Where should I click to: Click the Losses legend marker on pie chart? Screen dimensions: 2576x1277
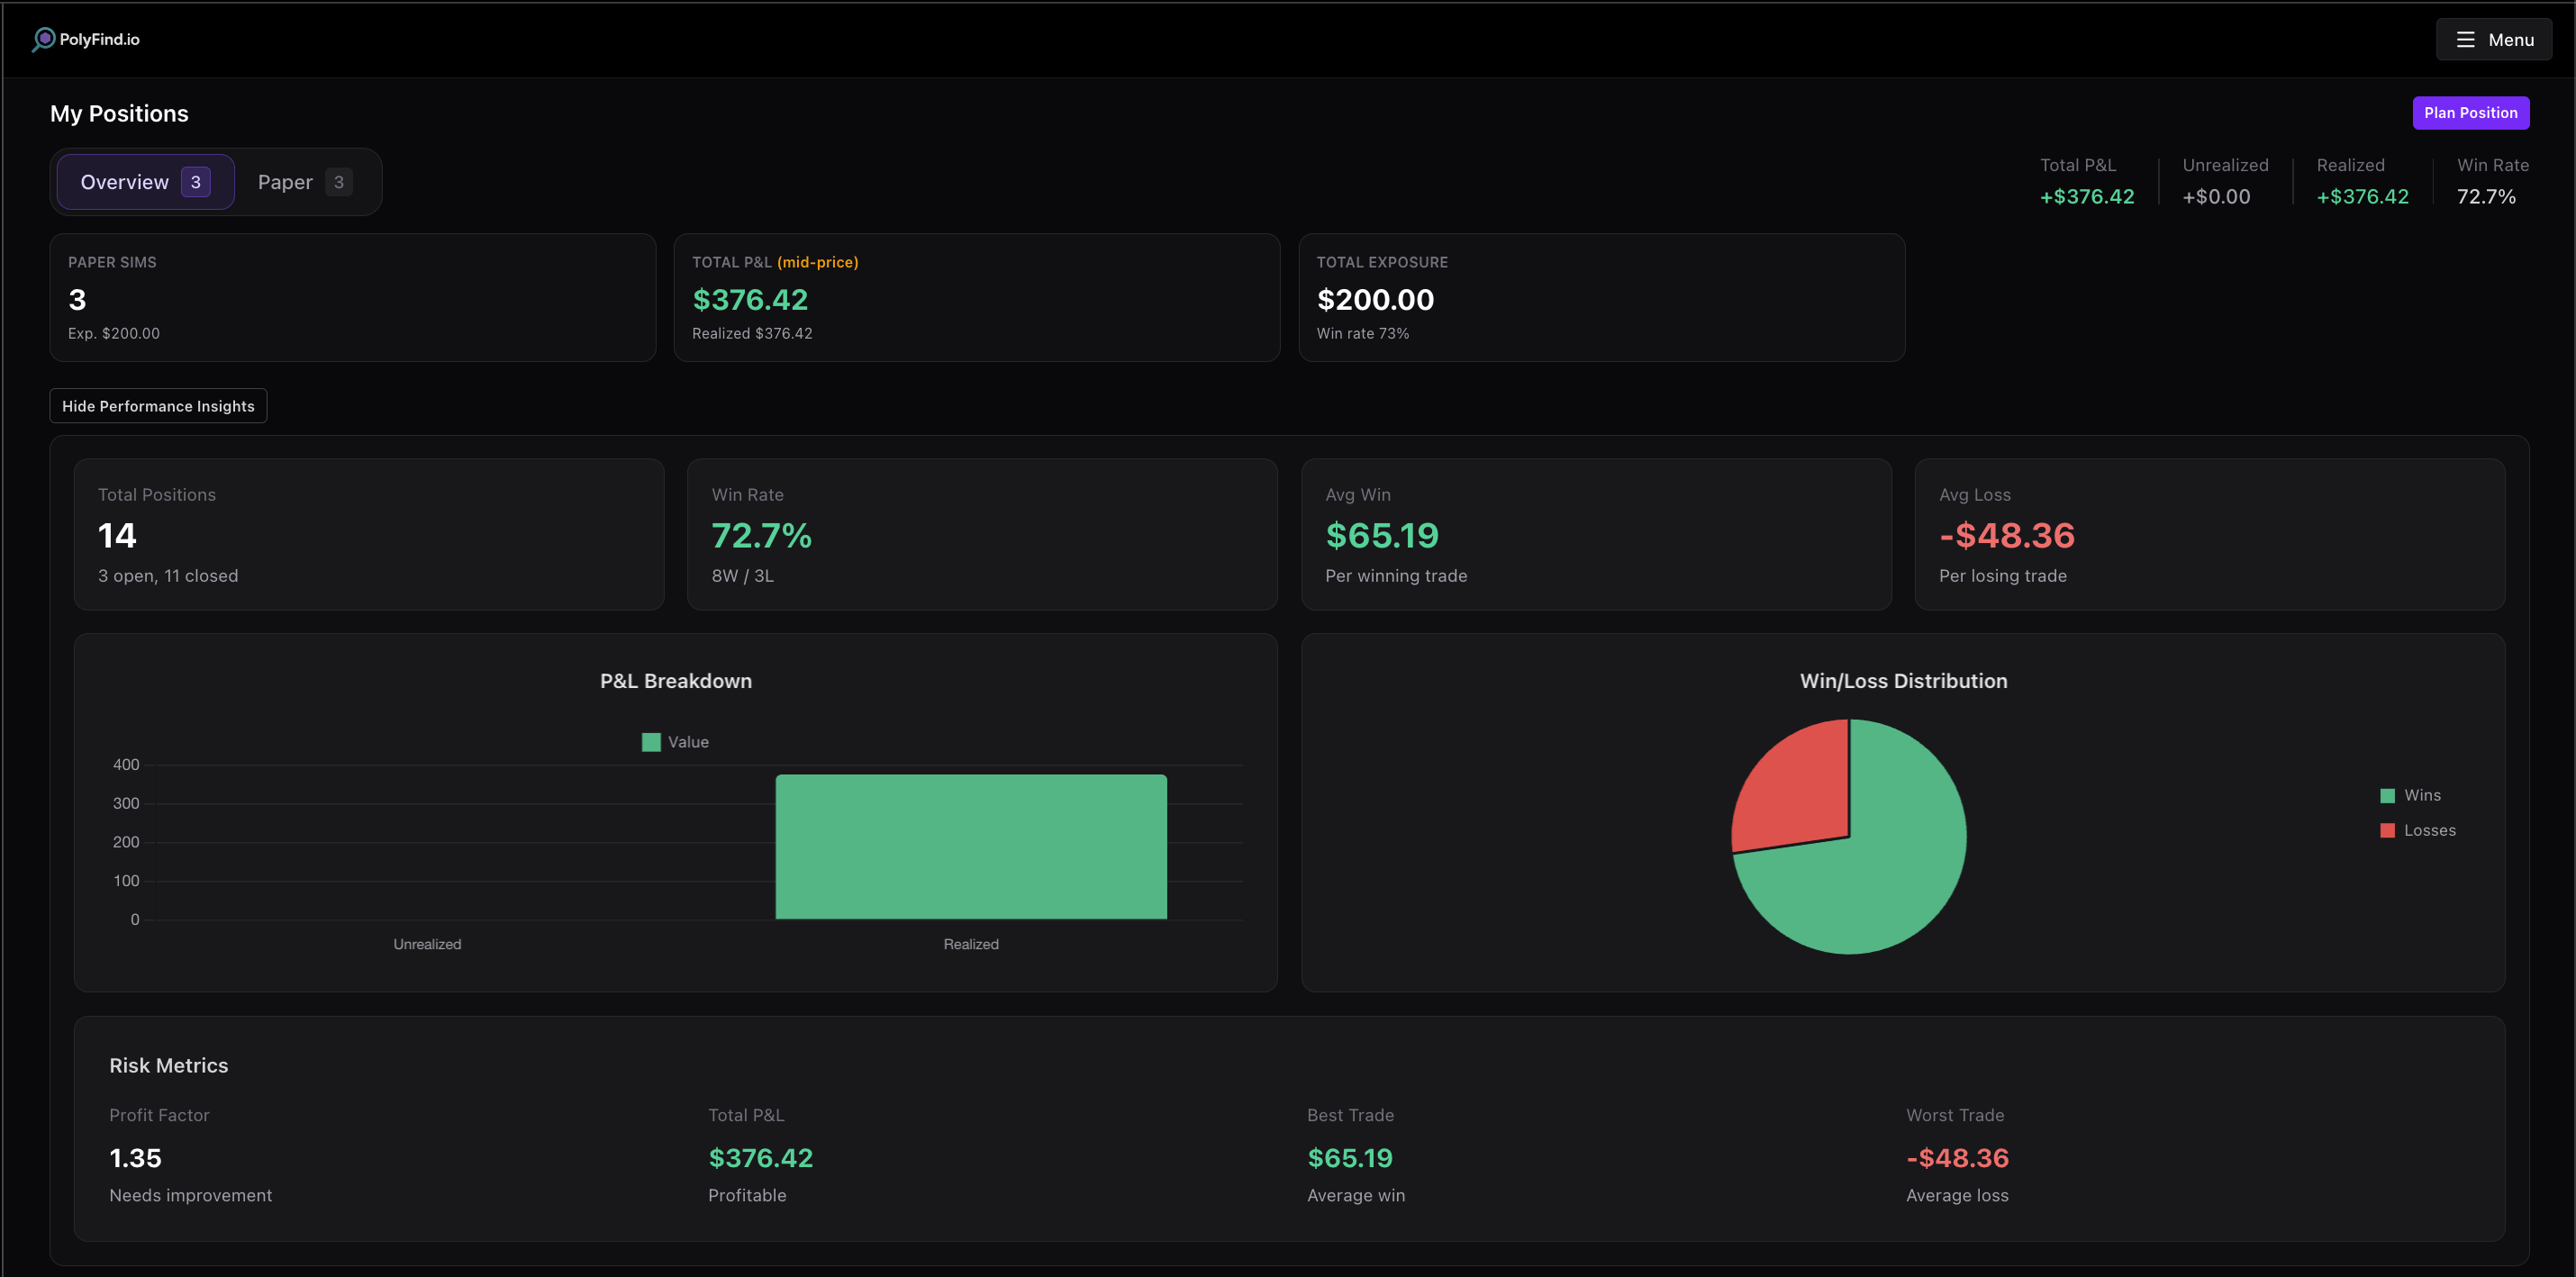click(x=2388, y=829)
